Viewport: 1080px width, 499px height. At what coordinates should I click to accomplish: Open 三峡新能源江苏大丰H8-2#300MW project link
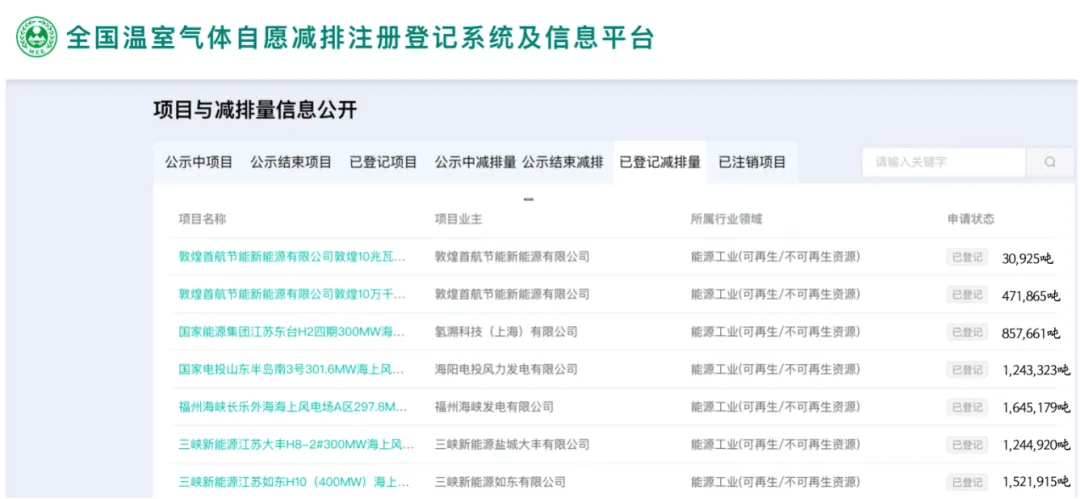tap(297, 445)
